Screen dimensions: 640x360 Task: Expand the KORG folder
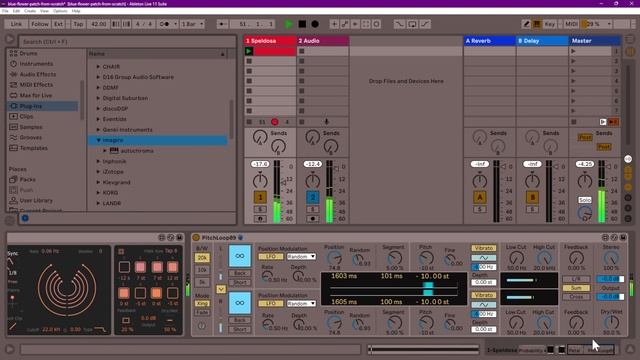tap(98, 193)
